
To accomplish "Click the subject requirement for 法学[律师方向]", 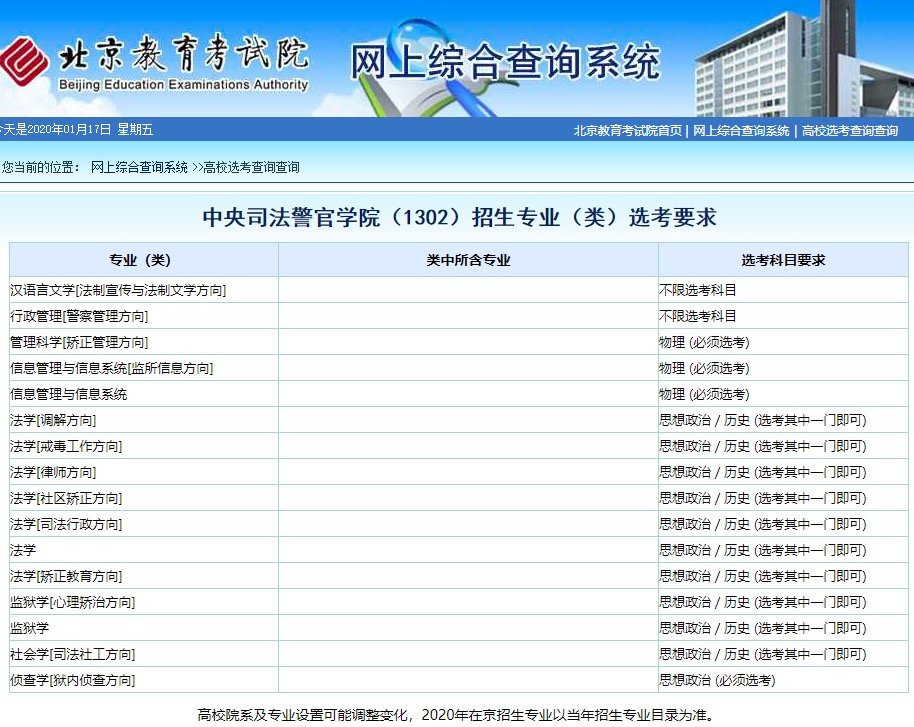I will [x=763, y=472].
